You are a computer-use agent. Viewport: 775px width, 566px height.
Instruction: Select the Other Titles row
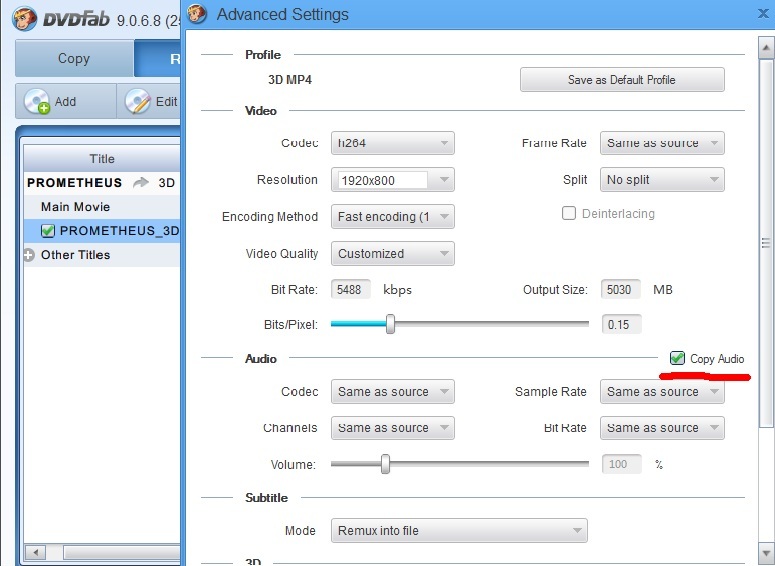pos(101,255)
